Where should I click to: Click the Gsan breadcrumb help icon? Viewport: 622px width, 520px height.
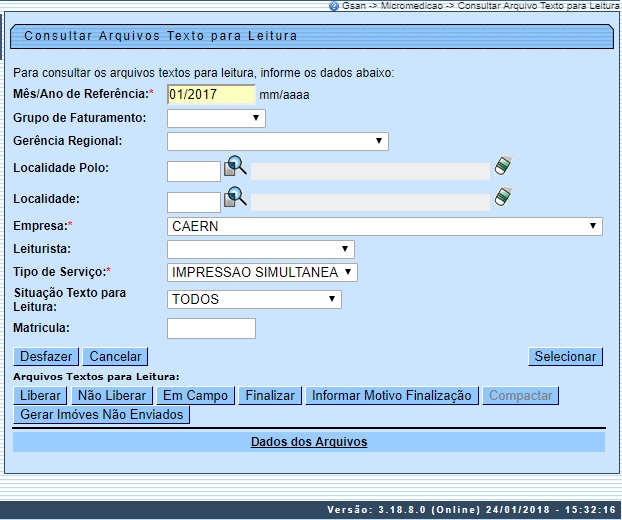point(333,6)
